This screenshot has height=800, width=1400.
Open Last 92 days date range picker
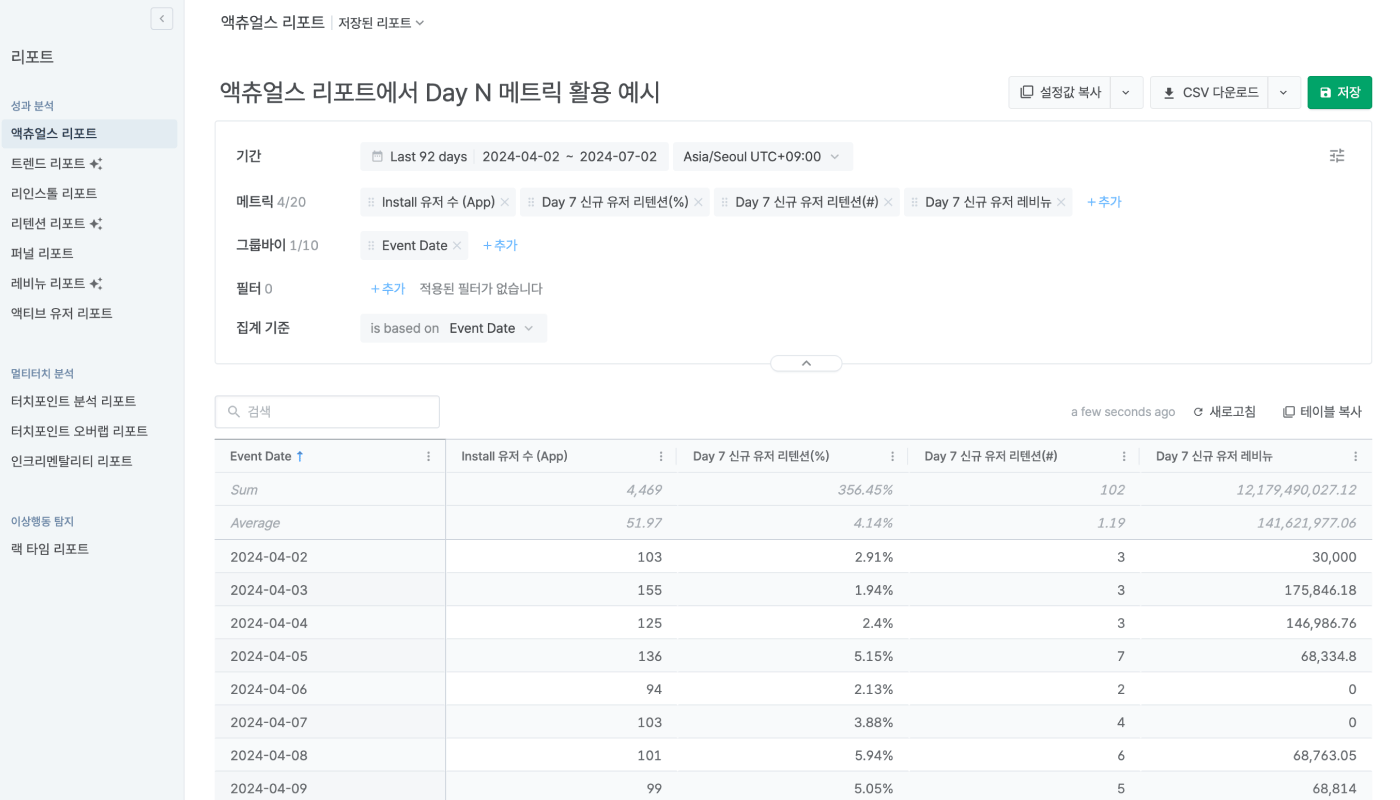514,157
